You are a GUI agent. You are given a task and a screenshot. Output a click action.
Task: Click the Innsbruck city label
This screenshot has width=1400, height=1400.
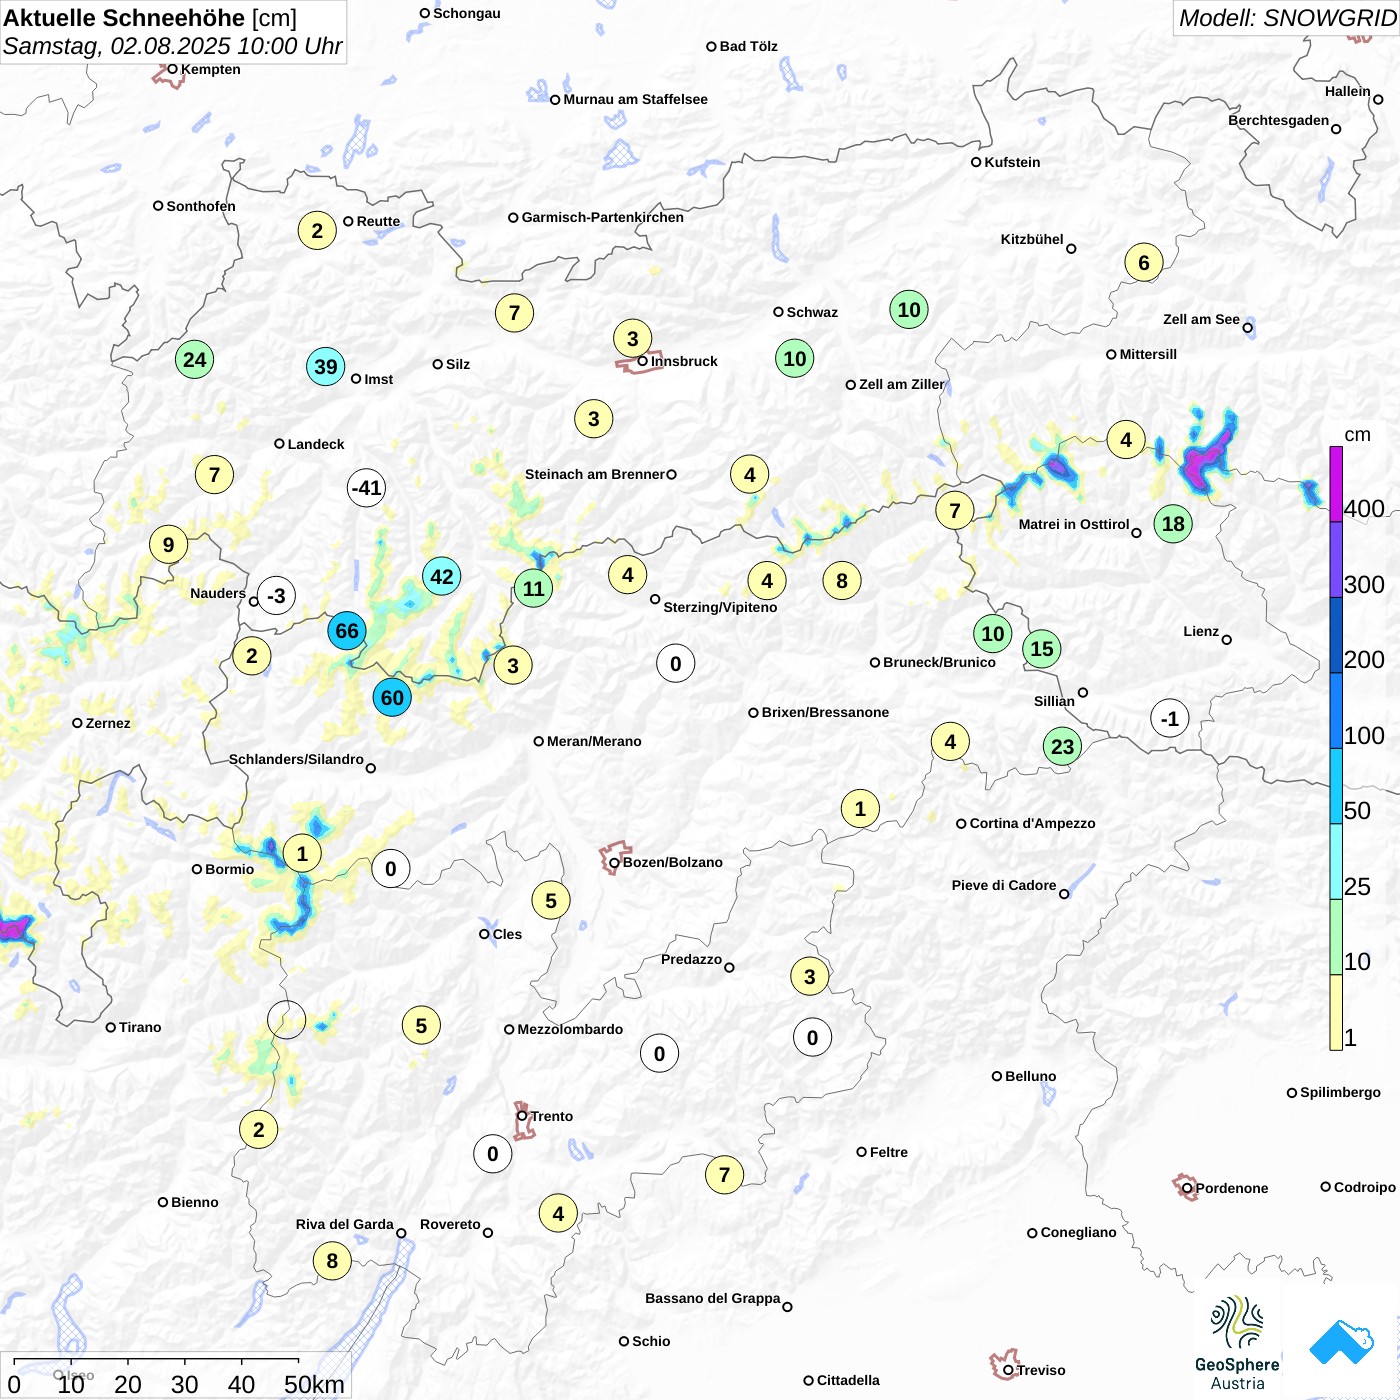tap(684, 361)
